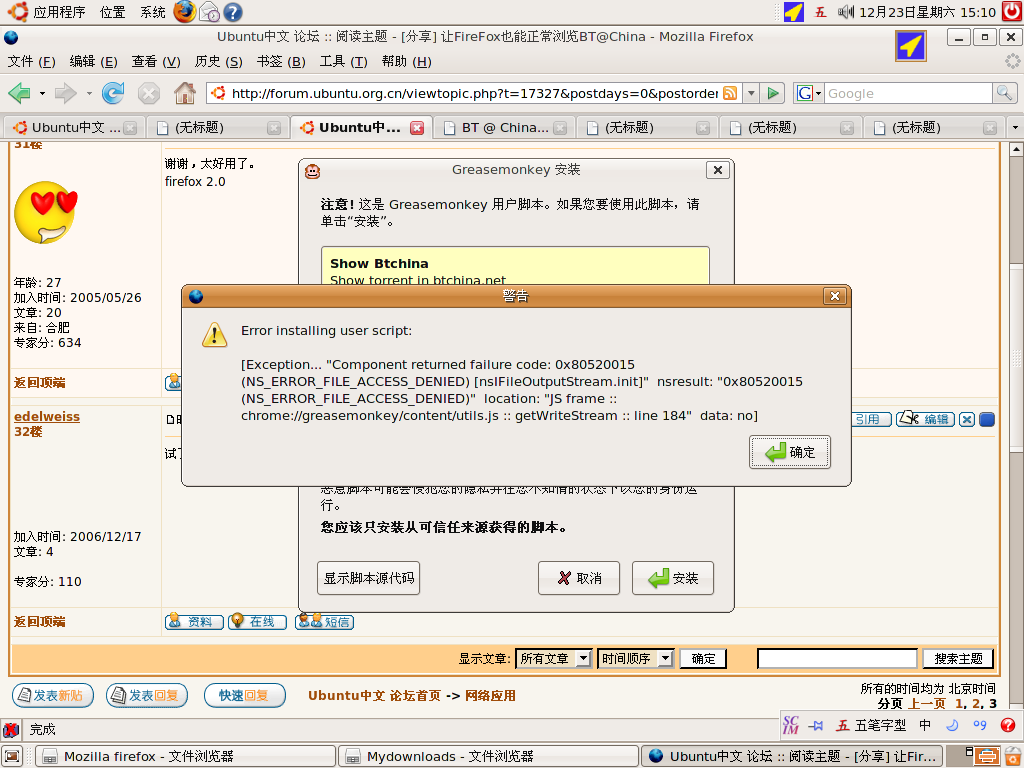Viewport: 1024px width, 768px height.
Task: Open the help icon in top panel
Action: 232,12
